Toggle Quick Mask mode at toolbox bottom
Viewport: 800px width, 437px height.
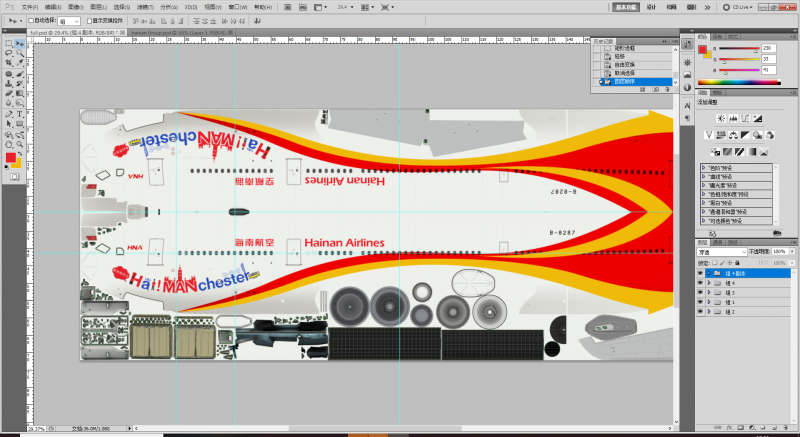(x=14, y=176)
